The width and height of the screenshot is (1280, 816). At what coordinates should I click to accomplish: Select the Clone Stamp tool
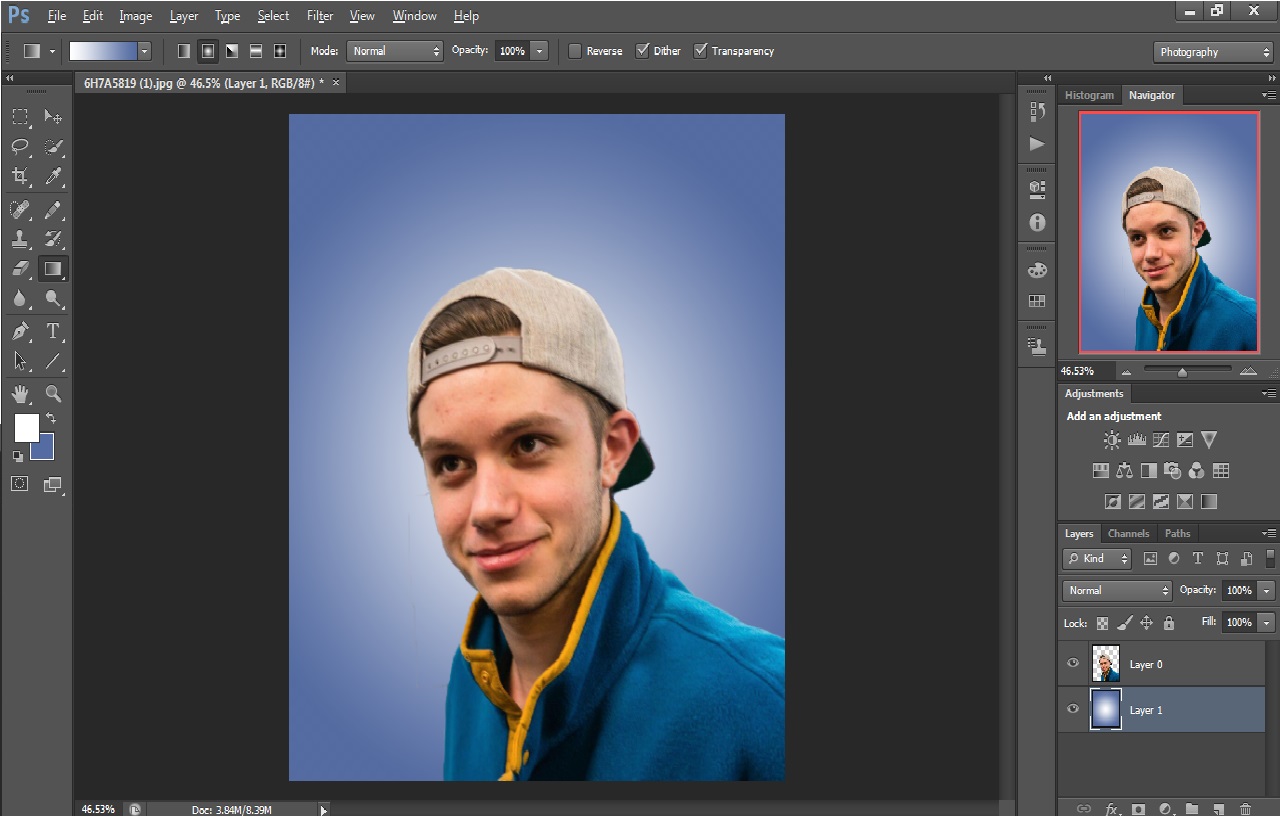[20, 239]
